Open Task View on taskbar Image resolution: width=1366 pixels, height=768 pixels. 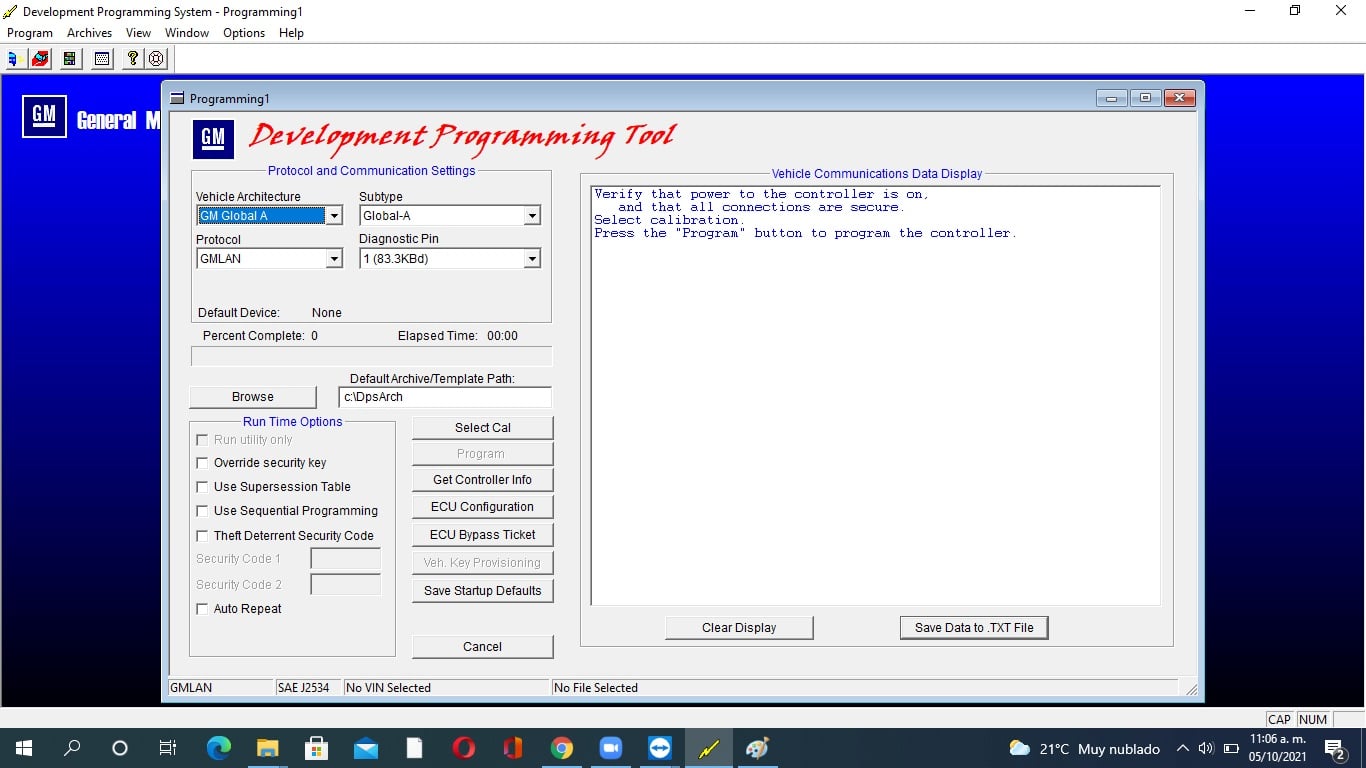pos(168,748)
